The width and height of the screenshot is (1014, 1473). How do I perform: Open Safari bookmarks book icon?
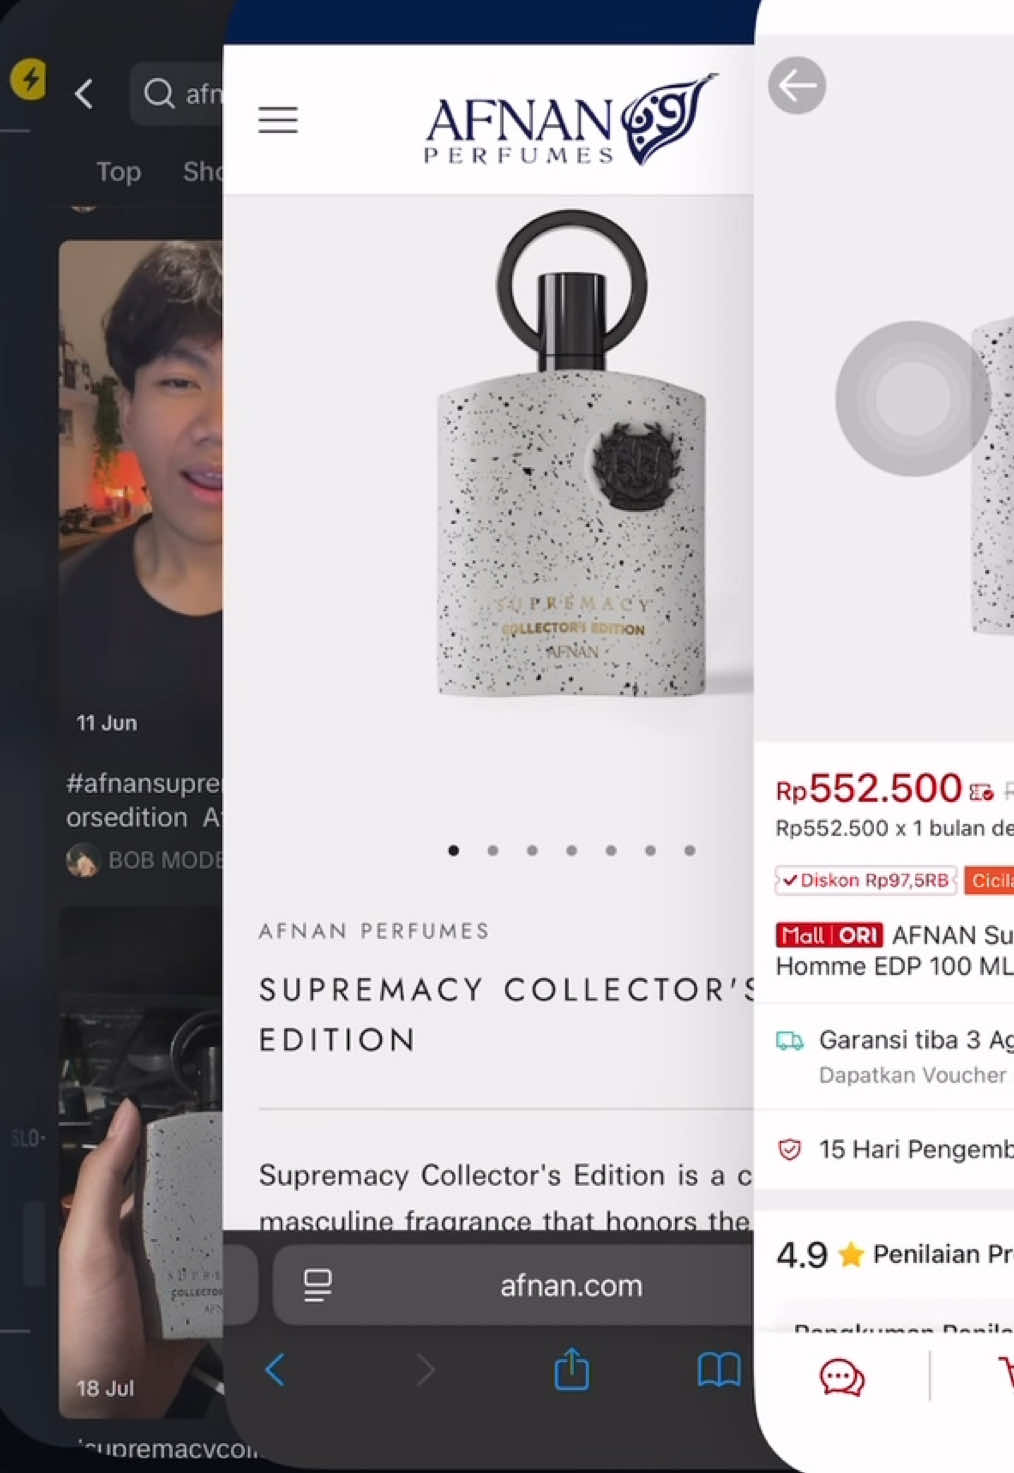click(719, 1369)
